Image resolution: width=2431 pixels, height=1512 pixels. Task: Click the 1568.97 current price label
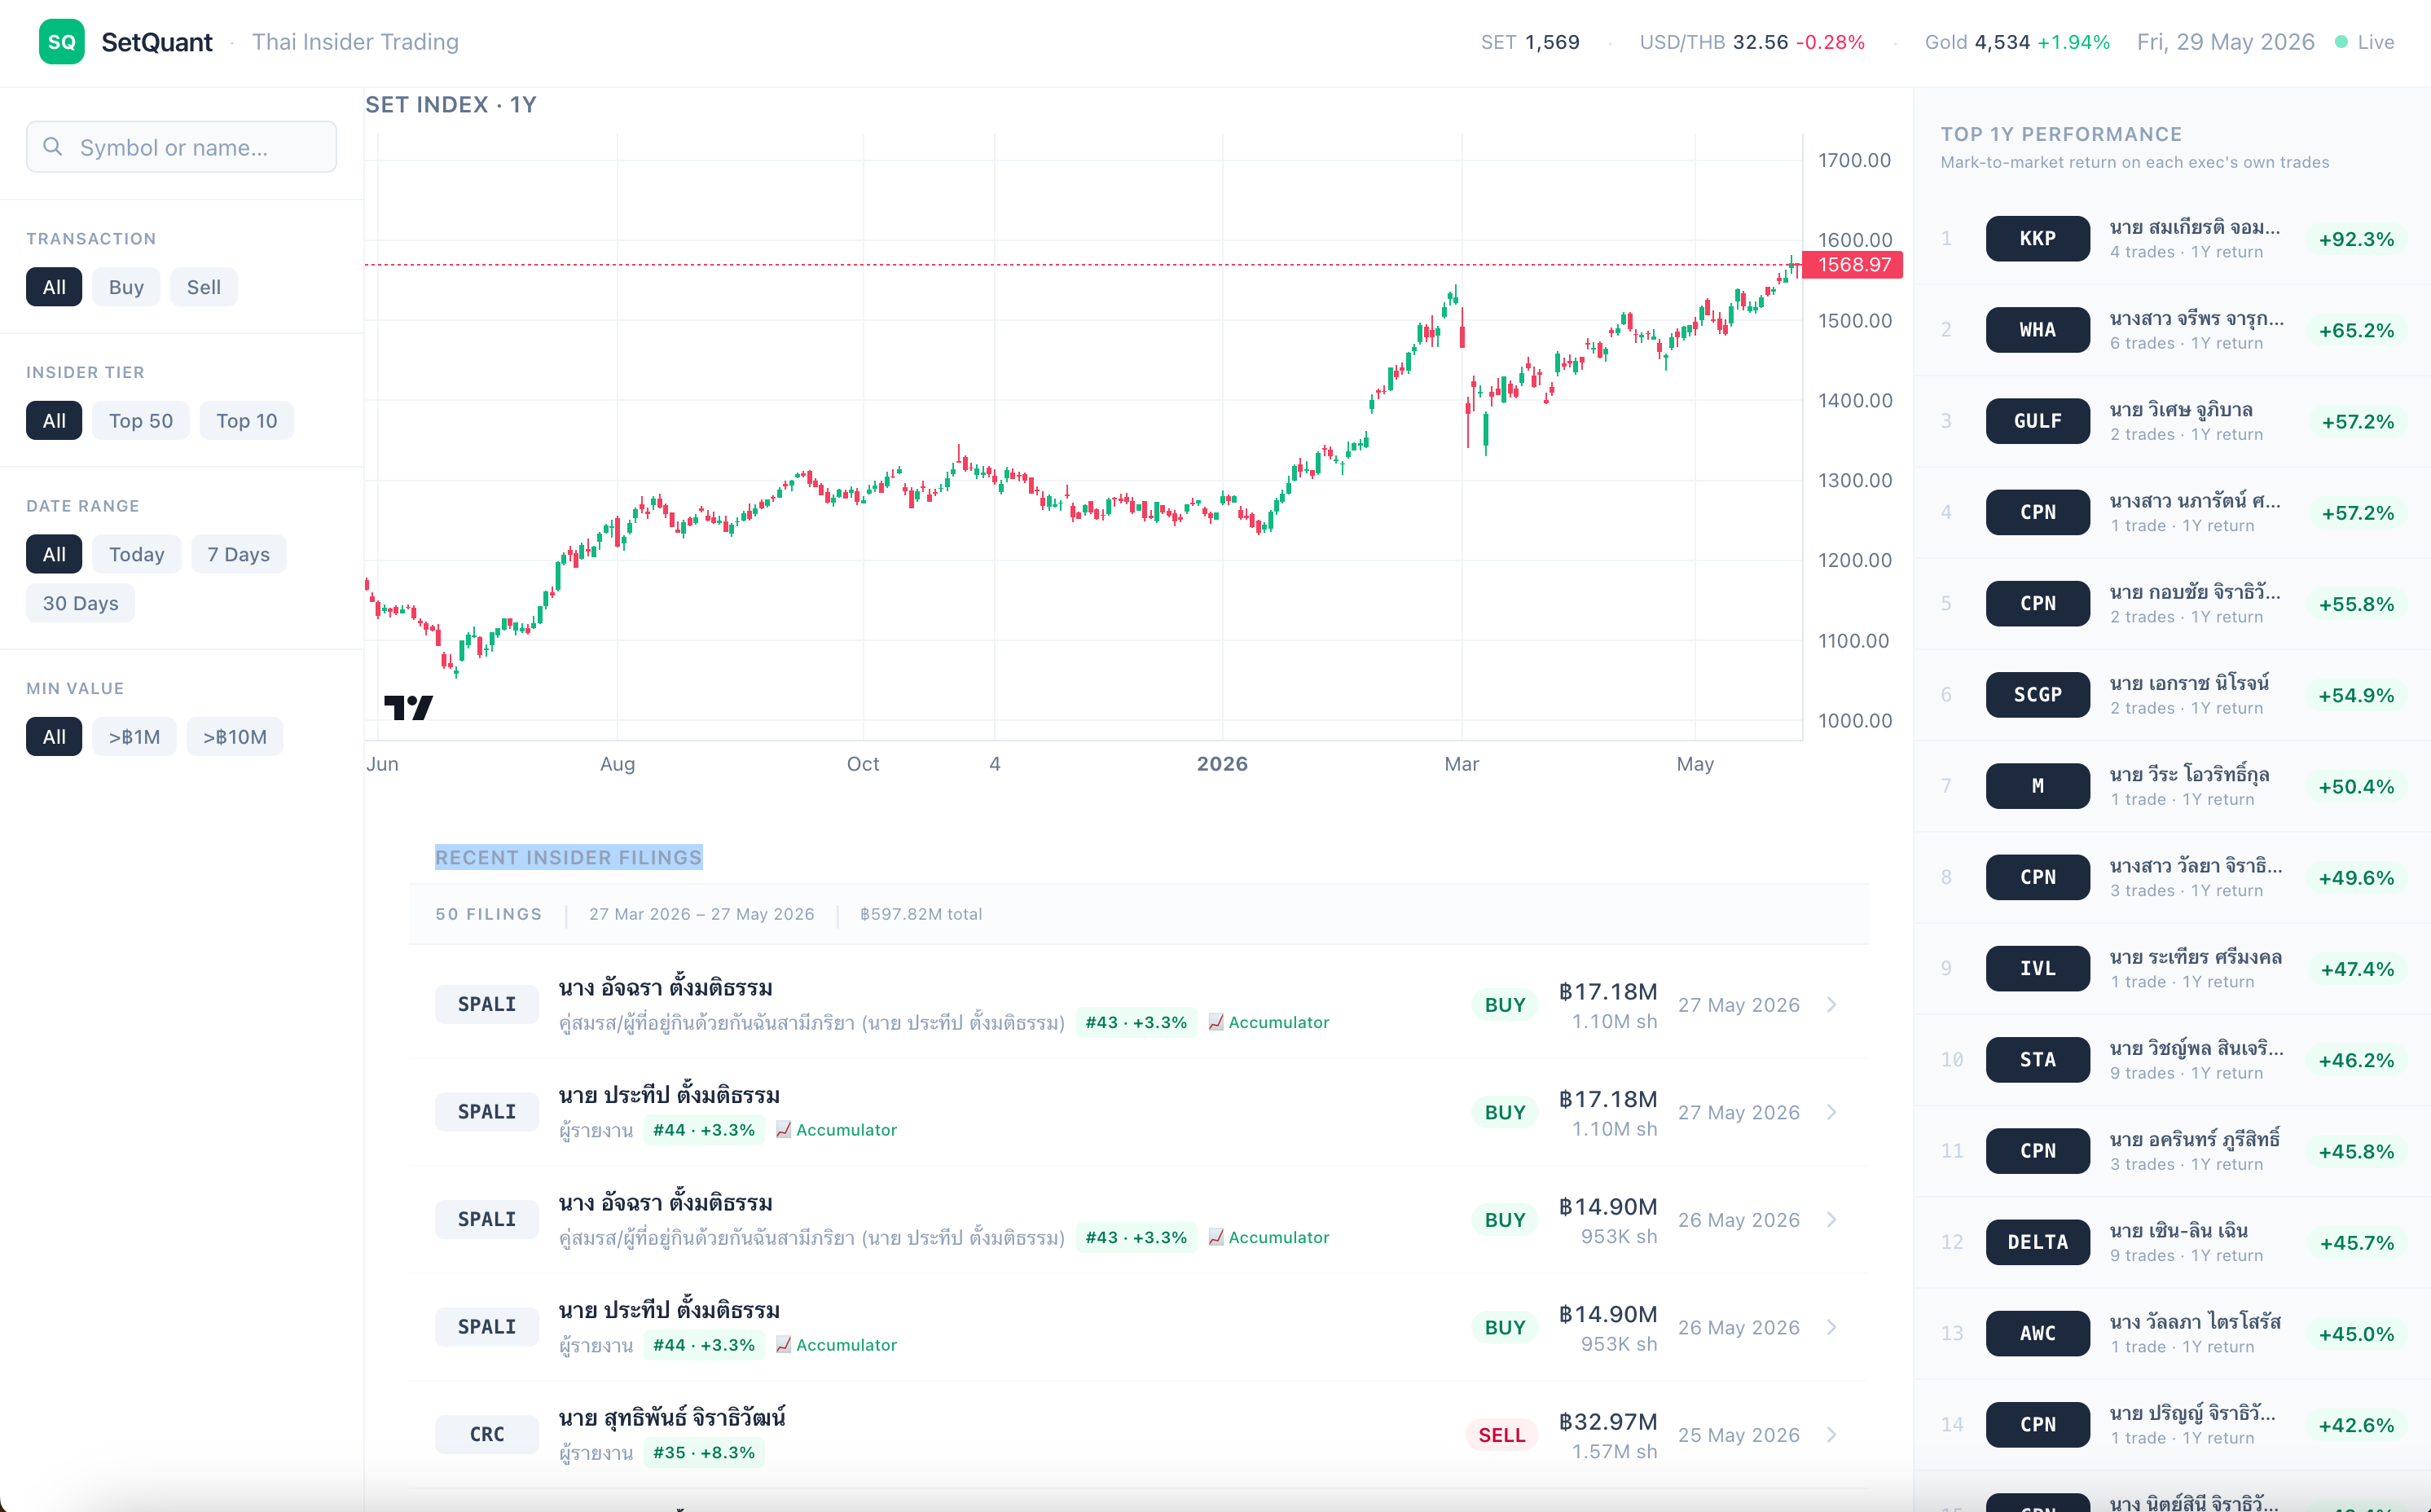pyautogui.click(x=1853, y=265)
